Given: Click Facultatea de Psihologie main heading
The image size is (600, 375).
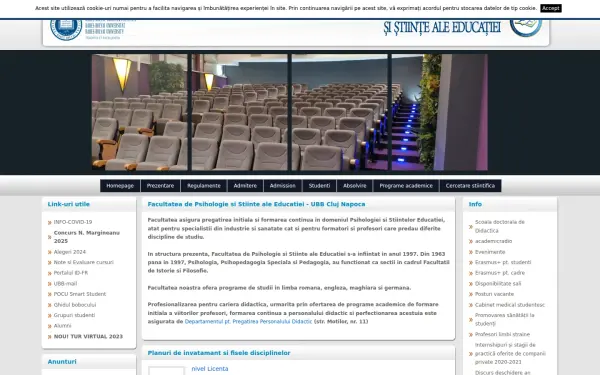Looking at the screenshot, I should click(x=256, y=204).
